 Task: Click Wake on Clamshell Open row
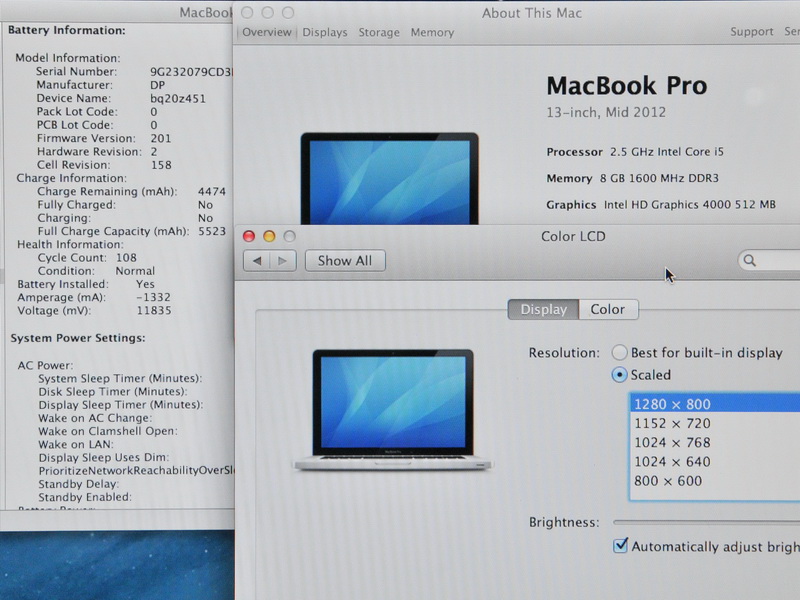point(108,431)
